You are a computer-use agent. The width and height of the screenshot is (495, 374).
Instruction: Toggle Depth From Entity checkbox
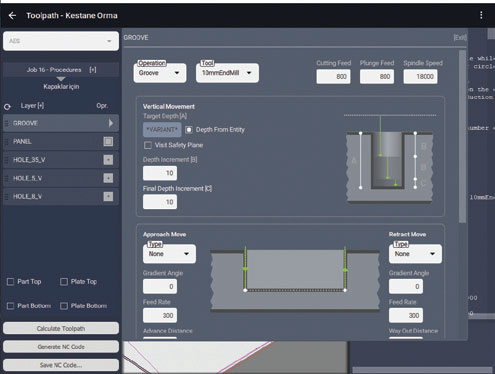189,130
